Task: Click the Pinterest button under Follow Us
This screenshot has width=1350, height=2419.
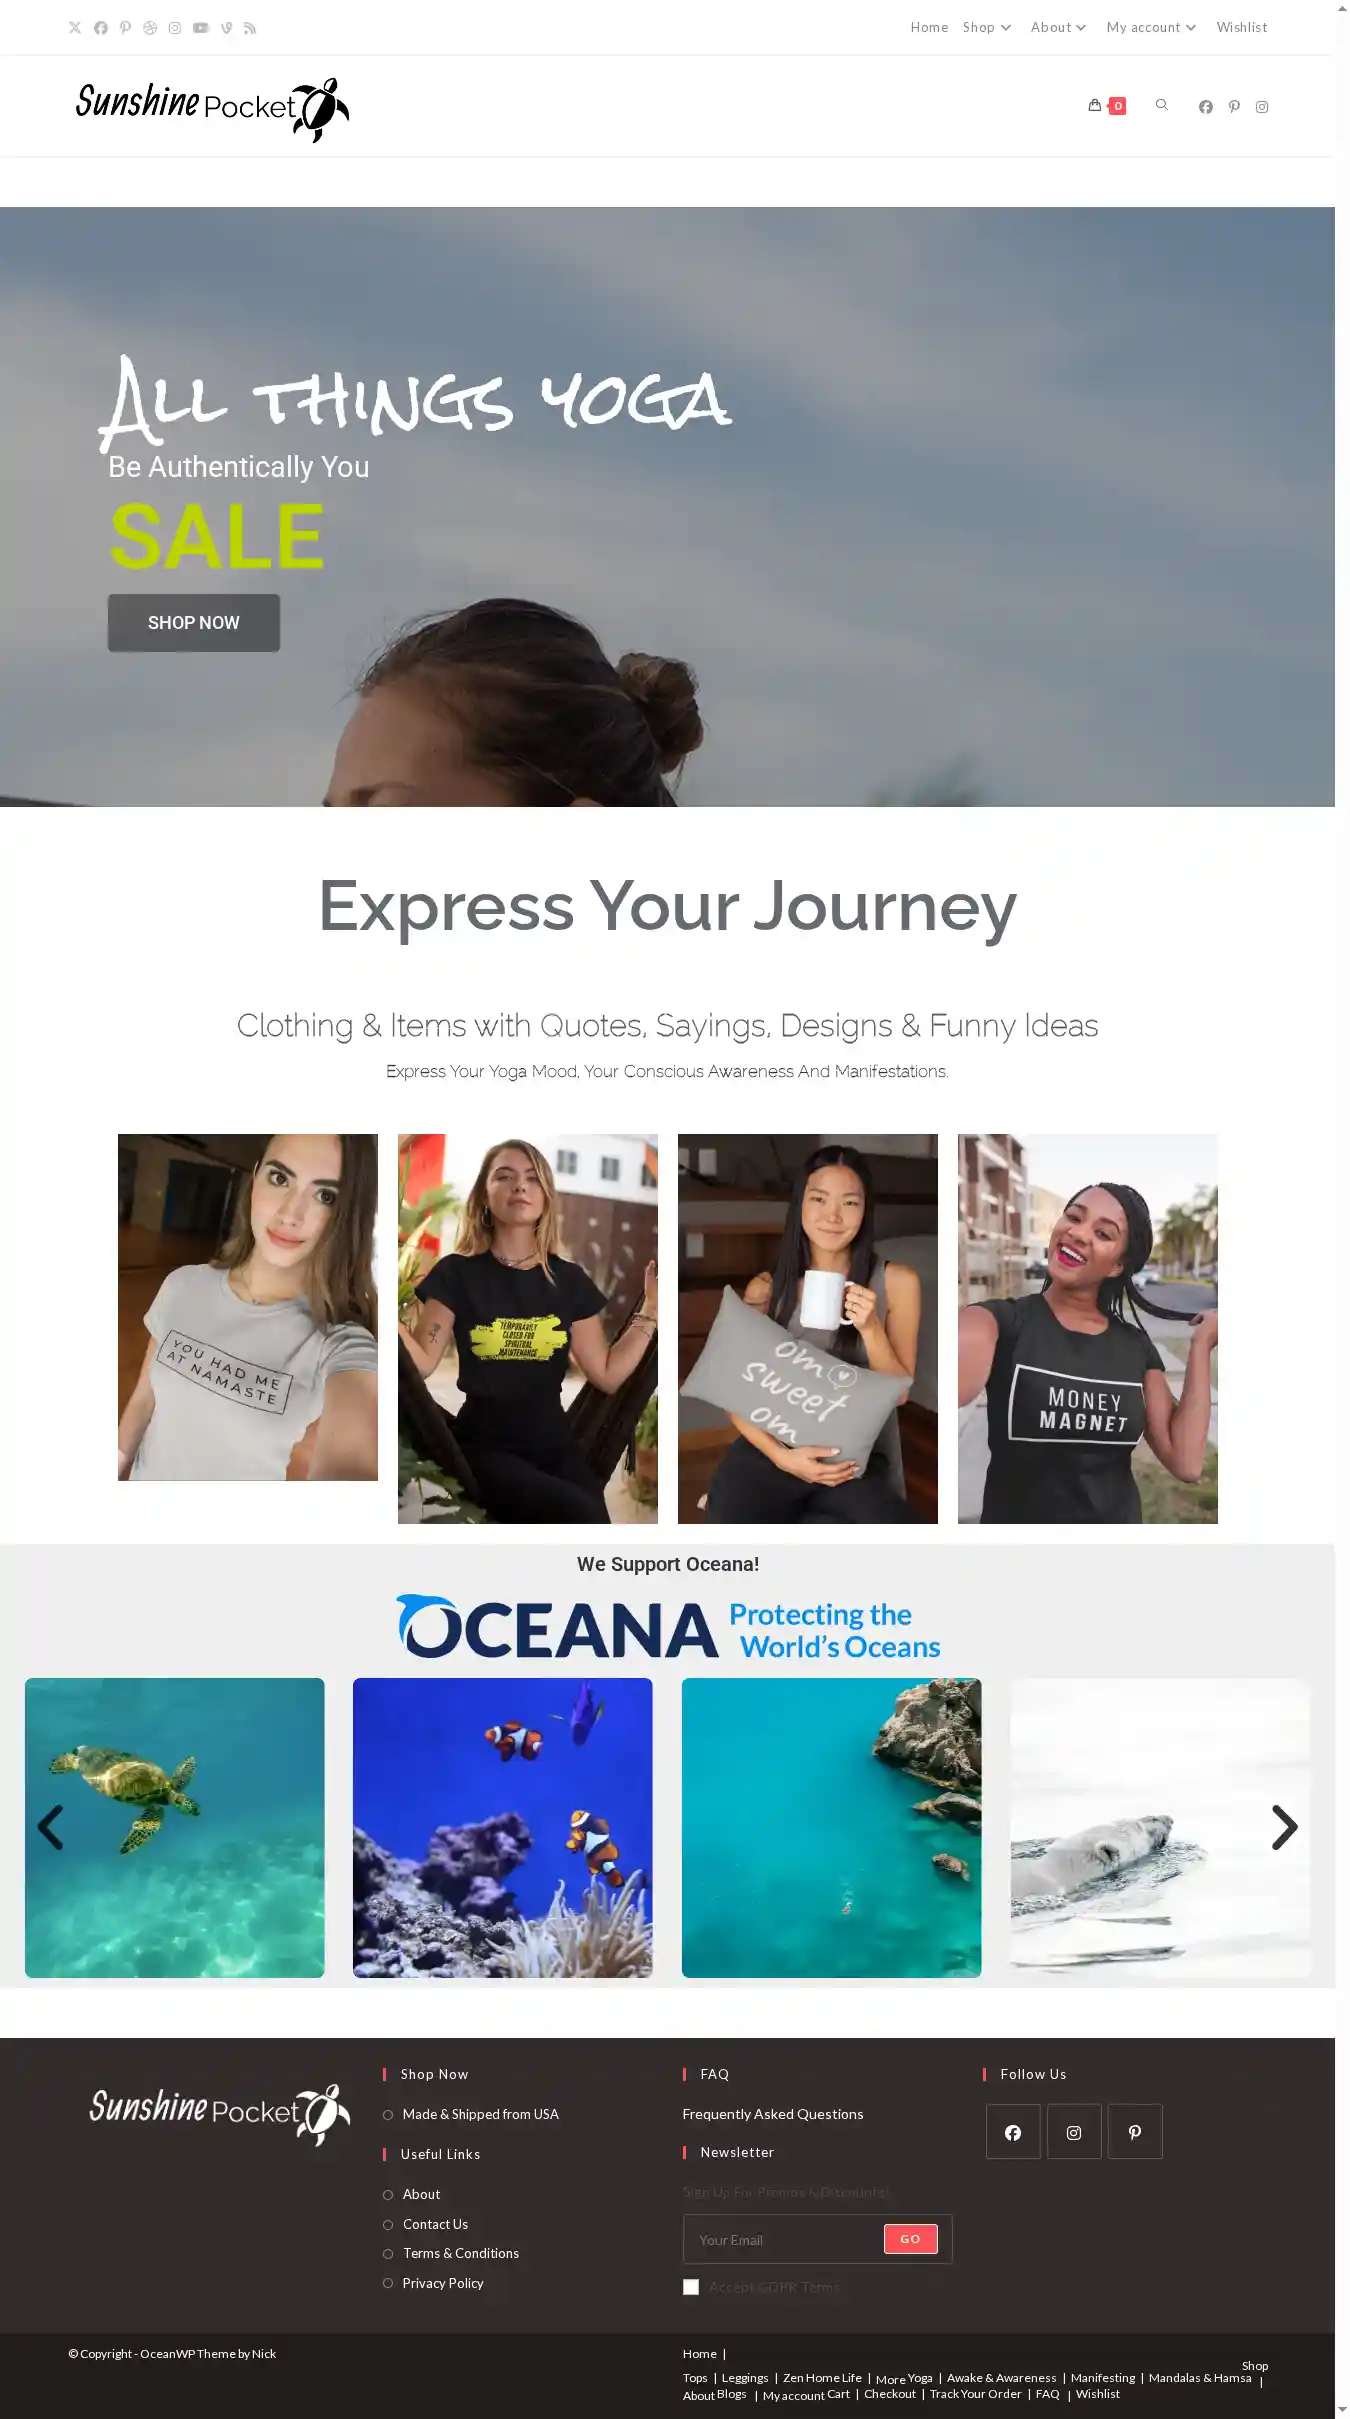Action: pos(1135,2133)
